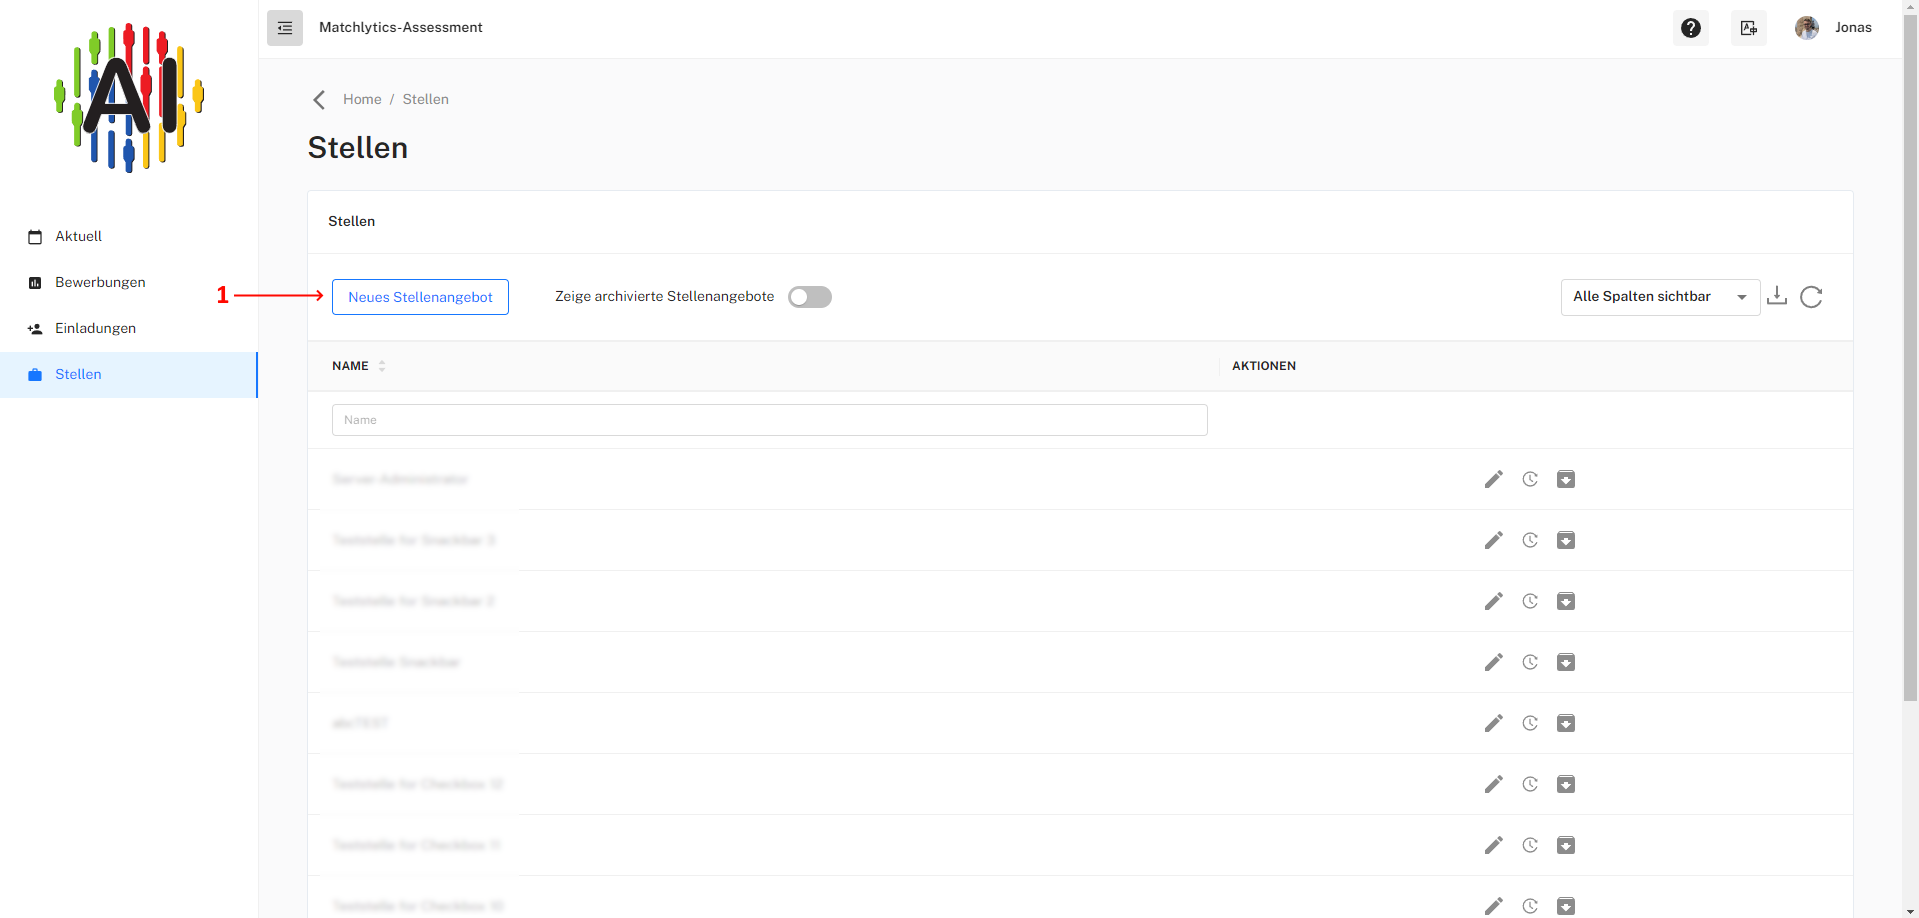Open history for Teststelle for Checkbox 12
This screenshot has width=1919, height=918.
[1530, 784]
